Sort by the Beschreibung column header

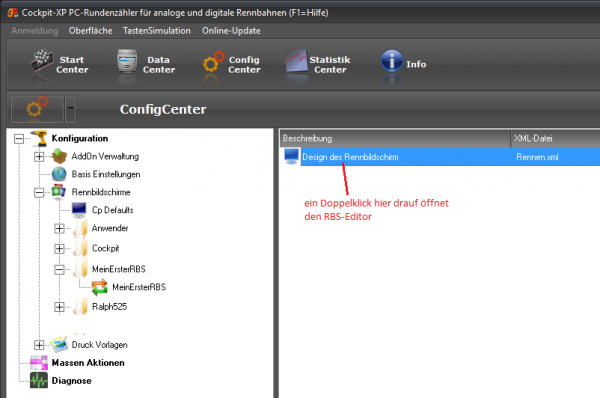pyautogui.click(x=395, y=139)
